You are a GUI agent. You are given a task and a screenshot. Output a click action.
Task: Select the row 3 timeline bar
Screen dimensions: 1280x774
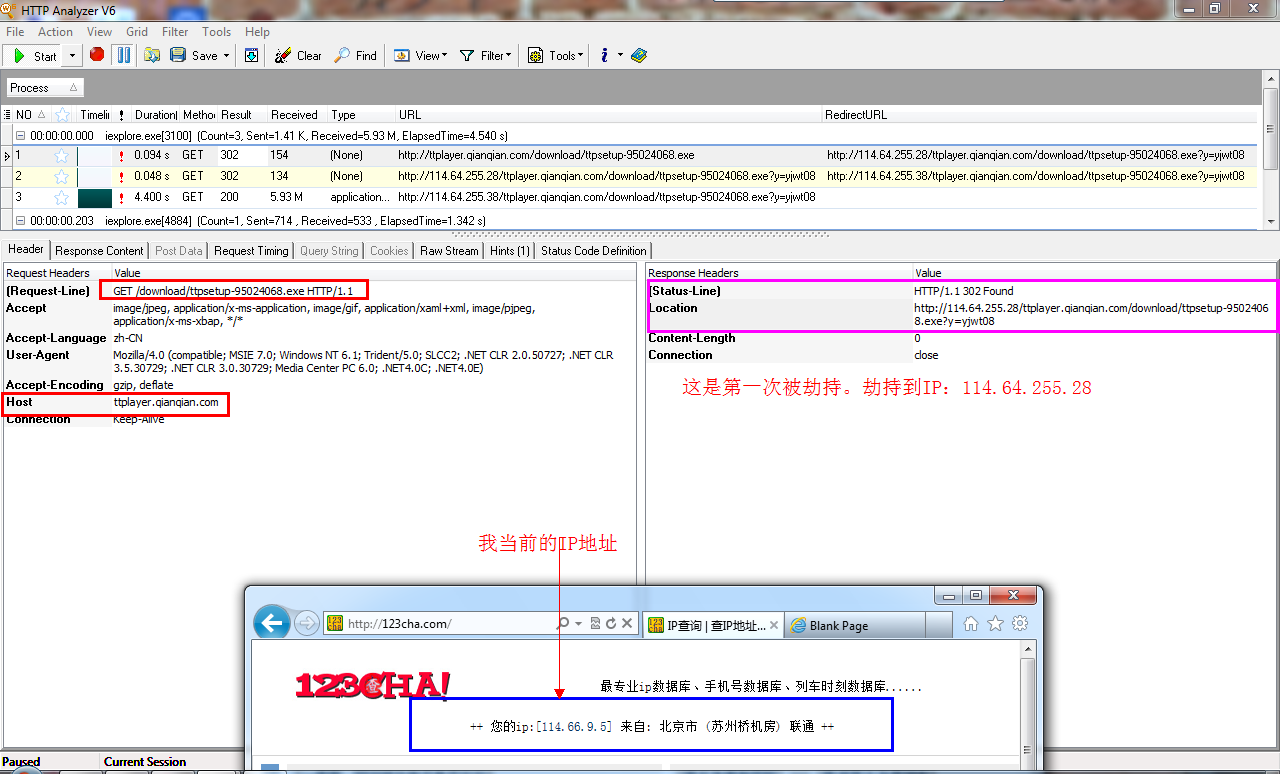tap(96, 198)
